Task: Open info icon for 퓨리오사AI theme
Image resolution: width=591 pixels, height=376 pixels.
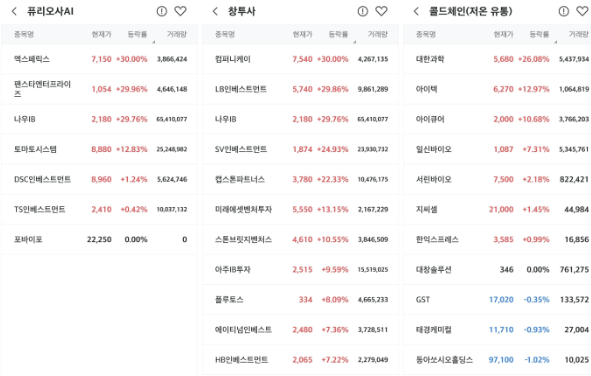Action: click(x=162, y=11)
